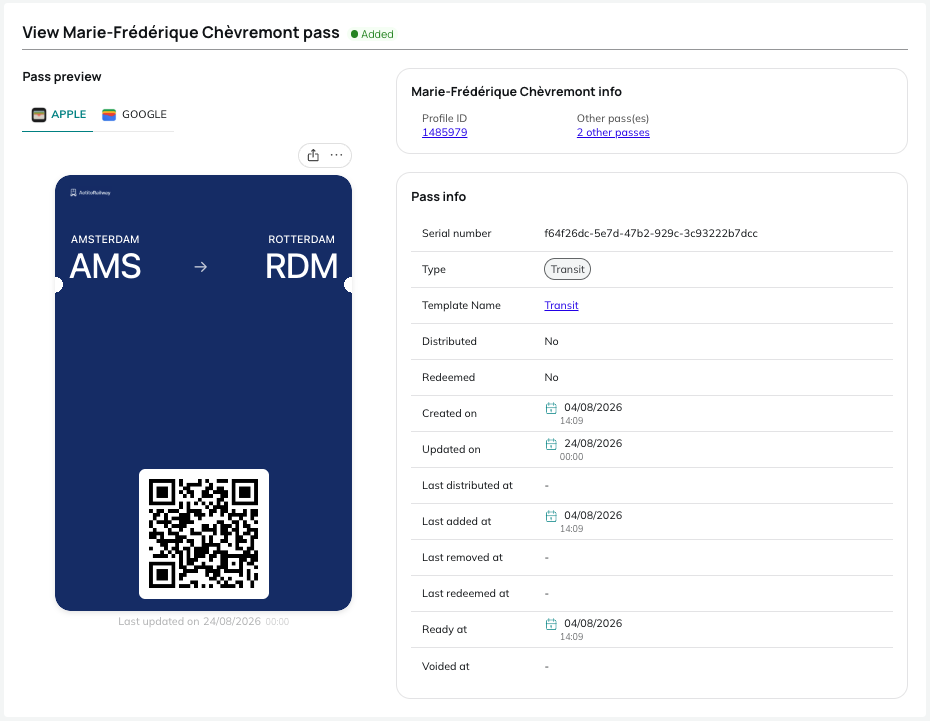Click the Added status text

click(x=377, y=34)
